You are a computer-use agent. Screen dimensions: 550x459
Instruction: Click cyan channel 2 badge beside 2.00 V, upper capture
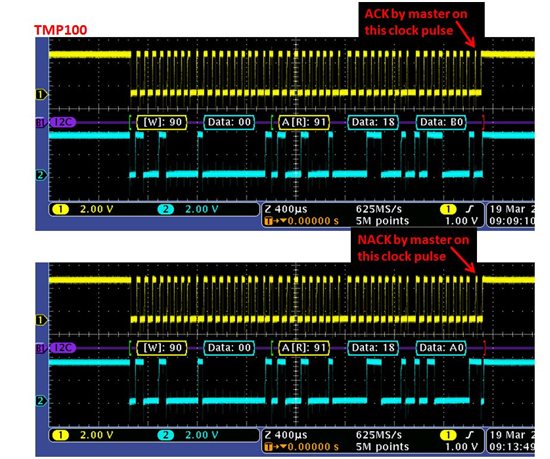(x=166, y=209)
